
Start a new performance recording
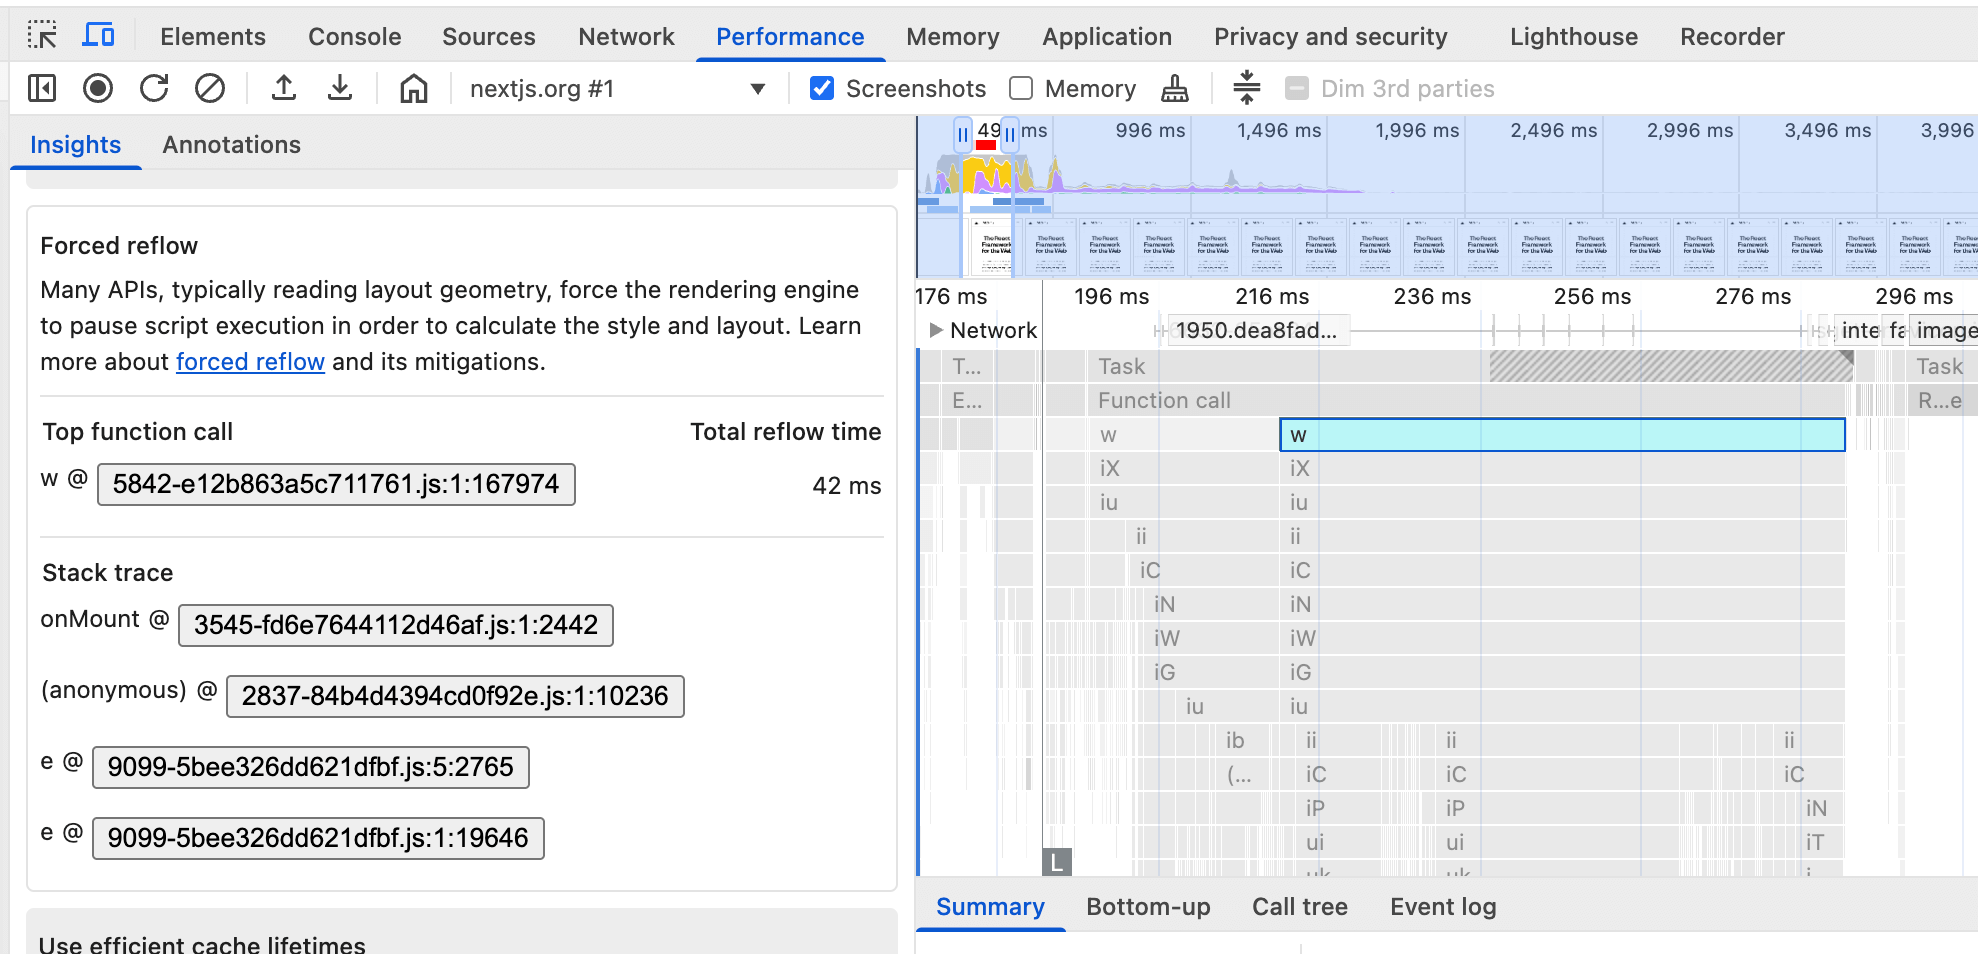click(97, 88)
